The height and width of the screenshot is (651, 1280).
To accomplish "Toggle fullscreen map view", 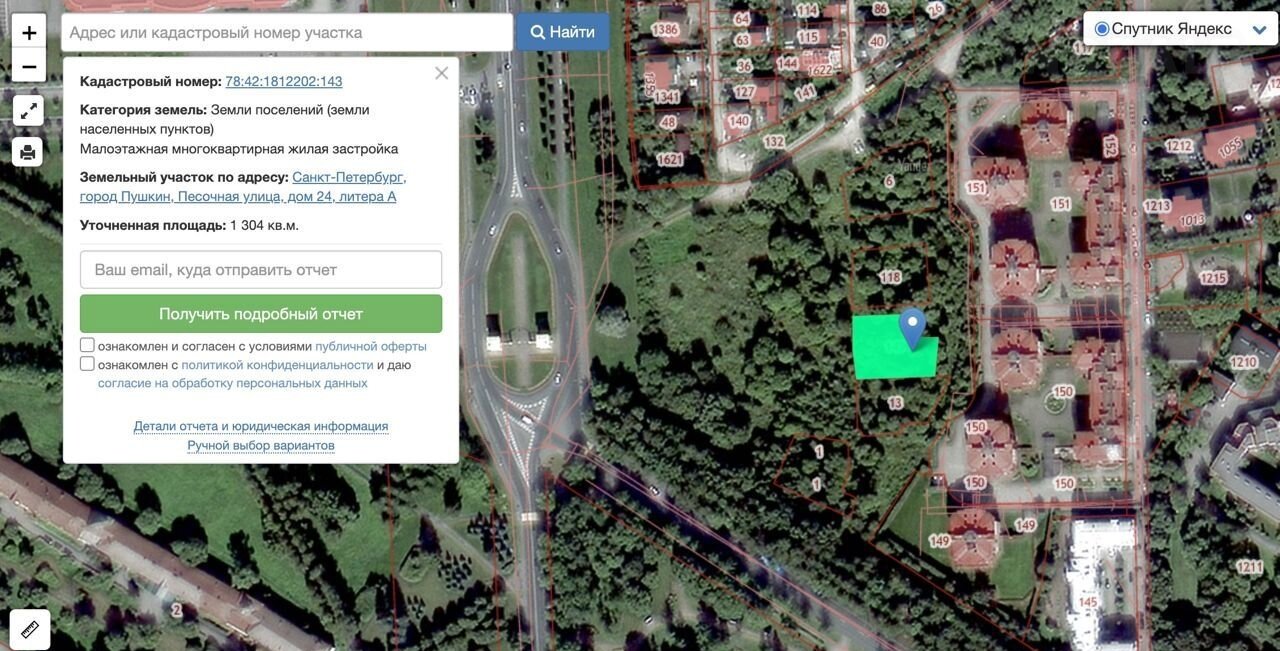I will click(x=28, y=110).
